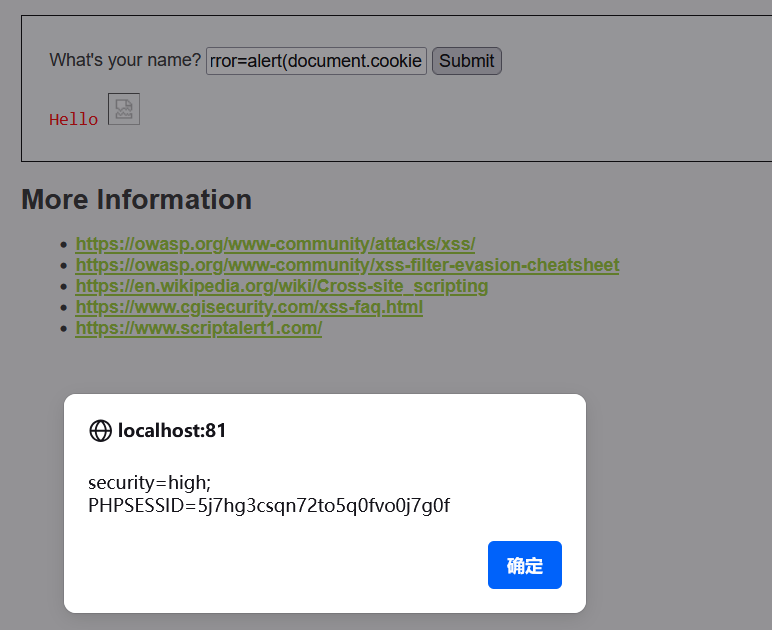
Task: Follow the scriptalert1.com link
Action: point(198,328)
